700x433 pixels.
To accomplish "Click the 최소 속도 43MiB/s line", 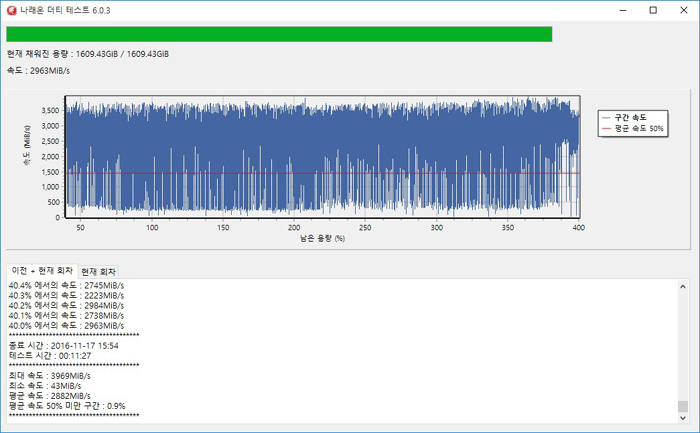I will coord(45,386).
